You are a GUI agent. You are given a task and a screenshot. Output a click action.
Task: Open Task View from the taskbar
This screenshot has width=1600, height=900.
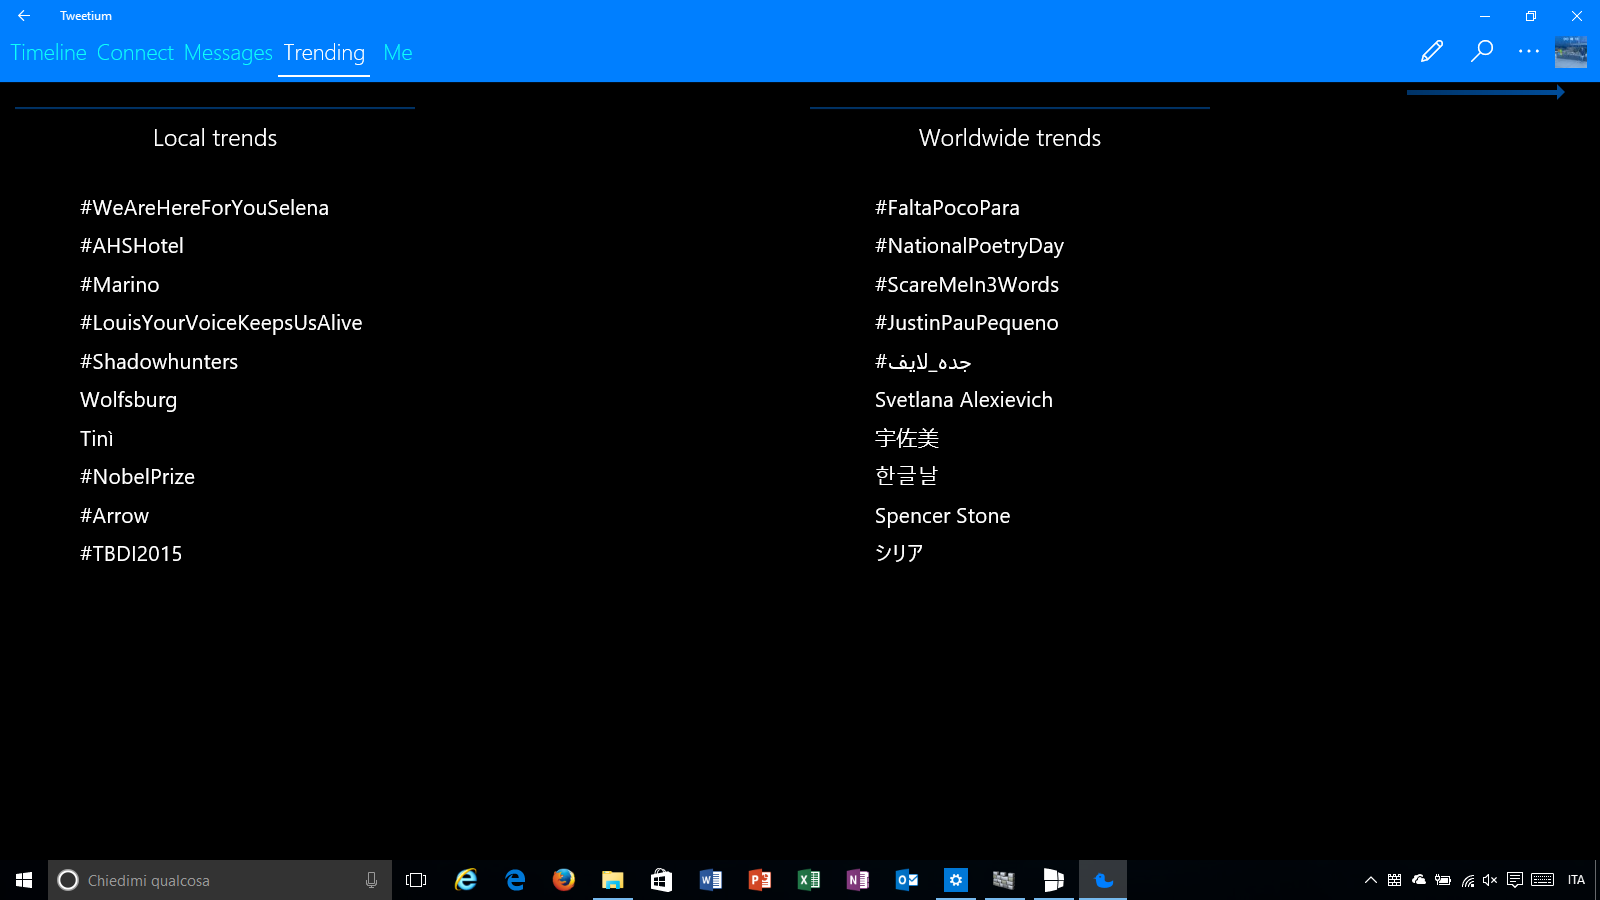(416, 880)
